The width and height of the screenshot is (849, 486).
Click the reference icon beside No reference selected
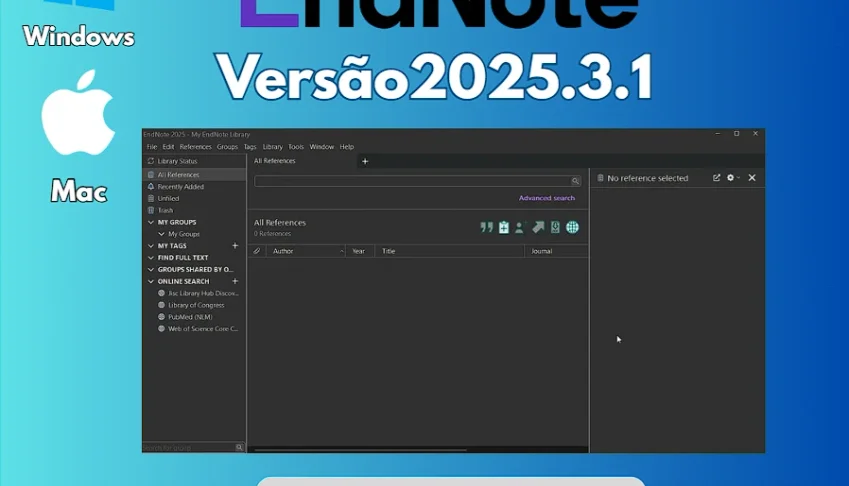(600, 178)
